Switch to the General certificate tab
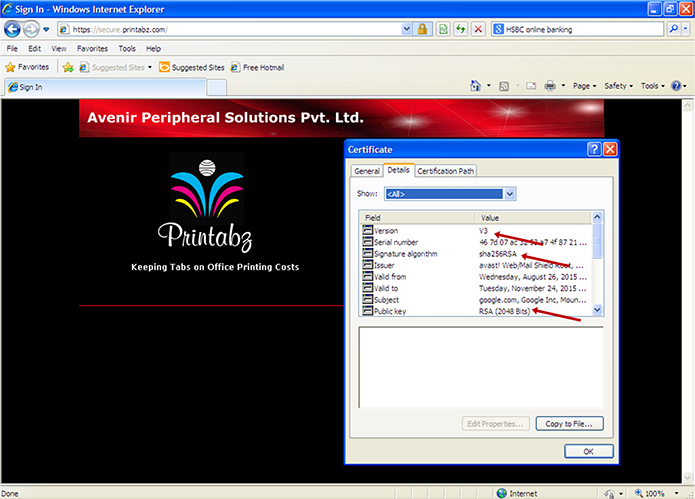Image resolution: width=695 pixels, height=499 pixels. coord(366,171)
